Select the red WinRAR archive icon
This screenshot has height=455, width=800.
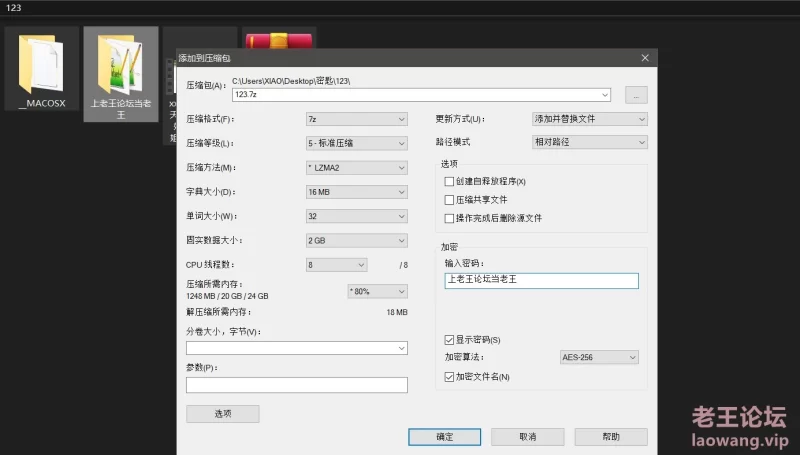click(x=279, y=41)
